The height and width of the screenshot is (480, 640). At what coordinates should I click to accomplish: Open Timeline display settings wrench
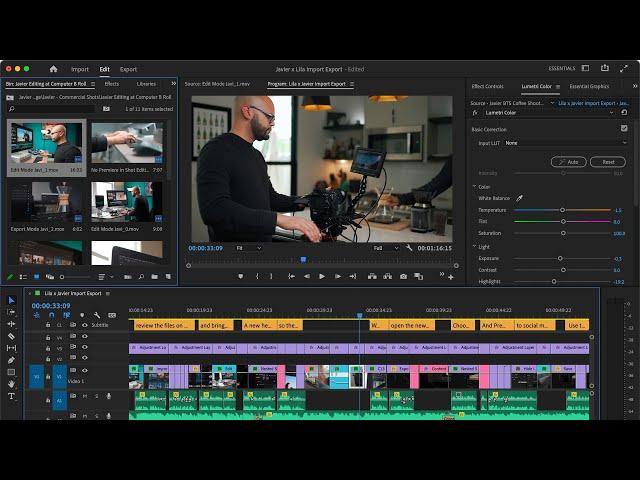click(x=97, y=315)
